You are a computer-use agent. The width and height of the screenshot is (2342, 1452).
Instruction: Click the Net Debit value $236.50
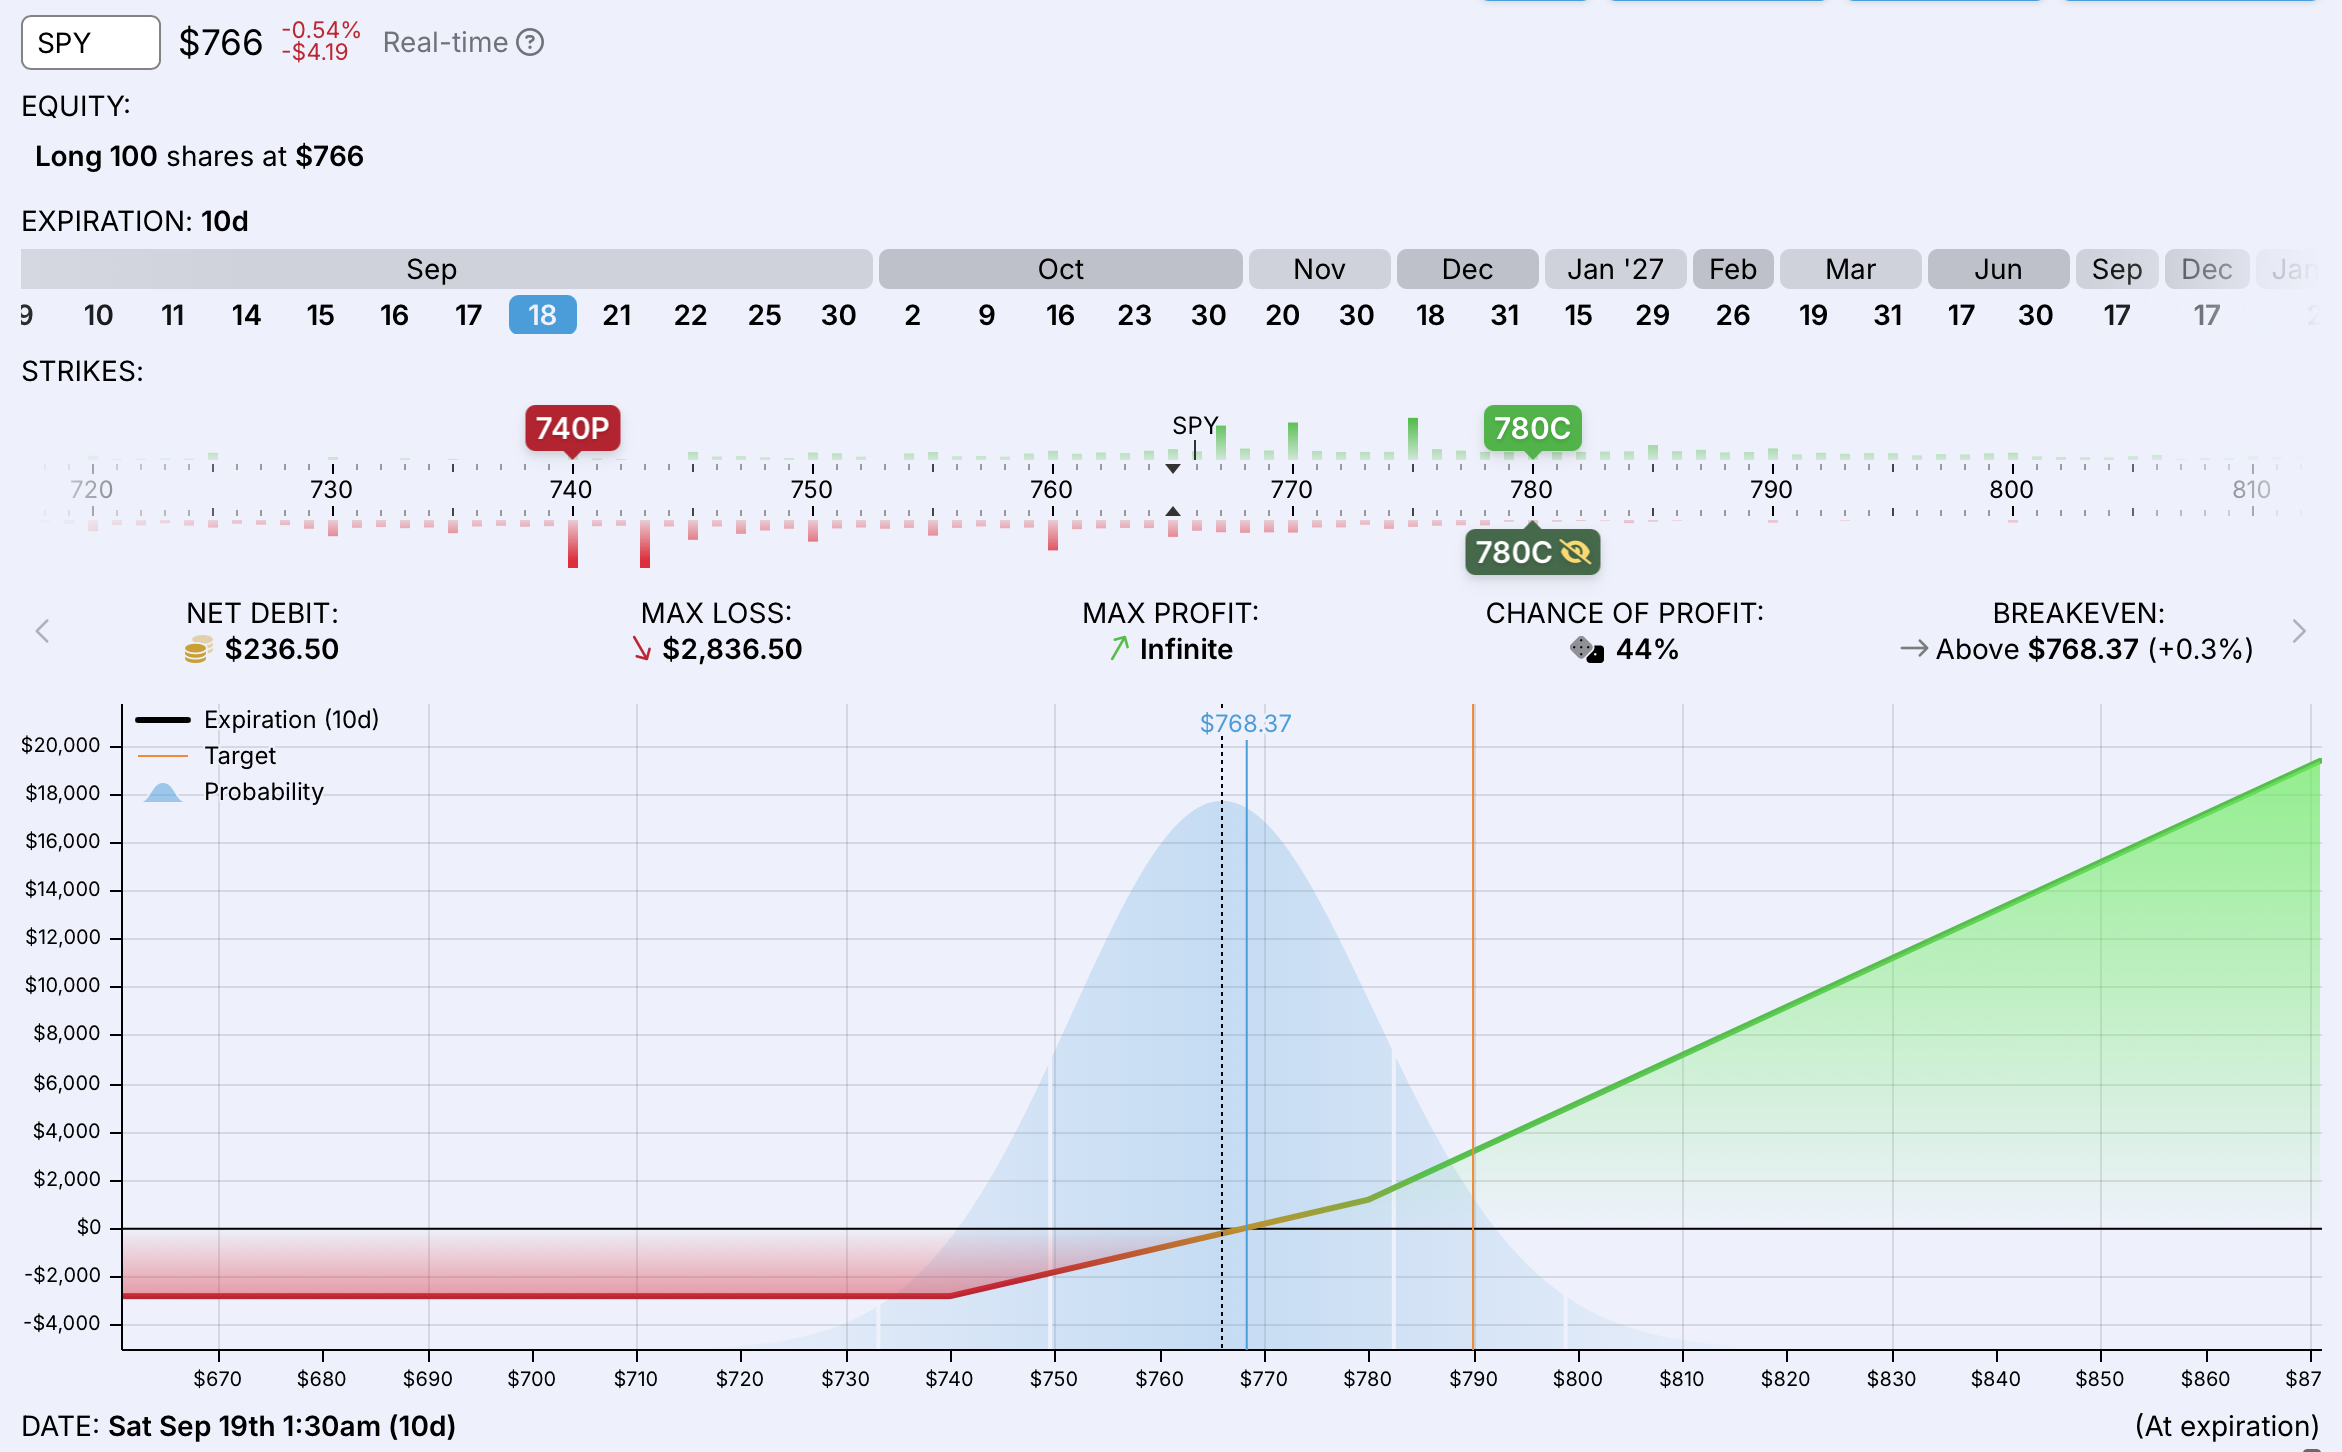tap(282, 649)
